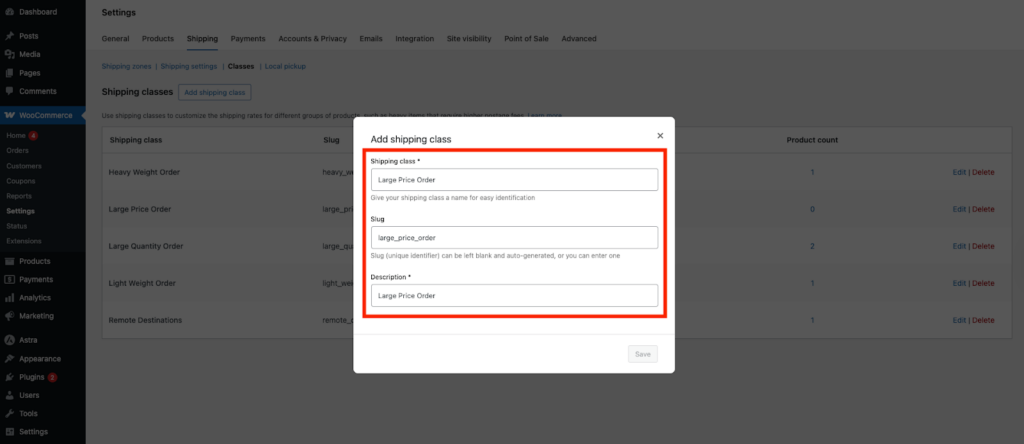The image size is (1024, 444).
Task: Select the Shipping tab
Action: [202, 39]
